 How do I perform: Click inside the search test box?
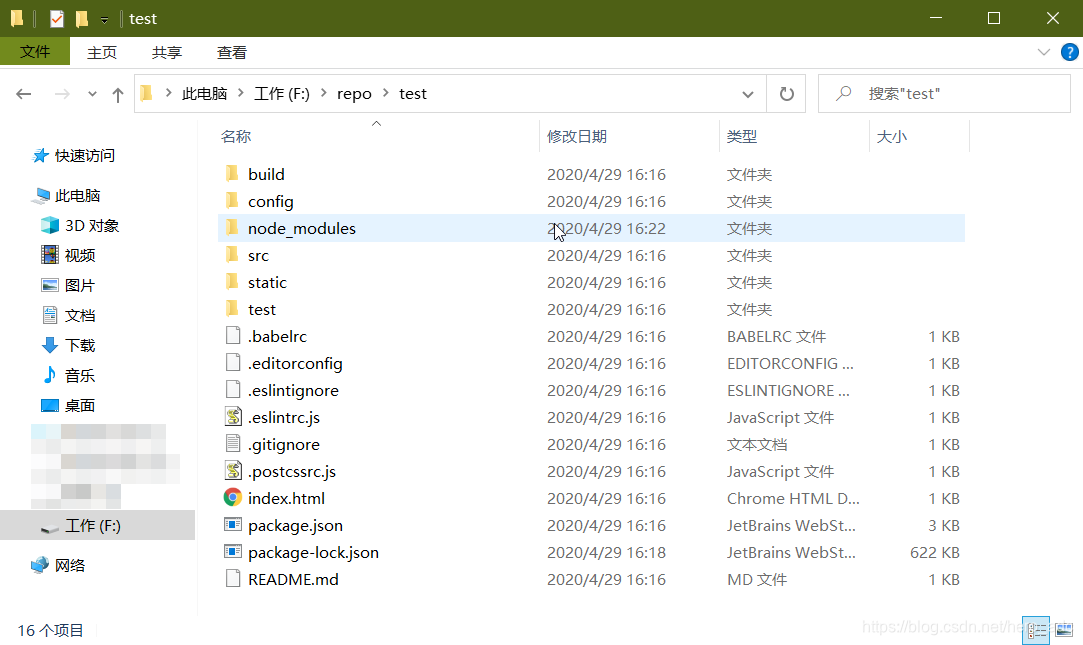[x=940, y=93]
